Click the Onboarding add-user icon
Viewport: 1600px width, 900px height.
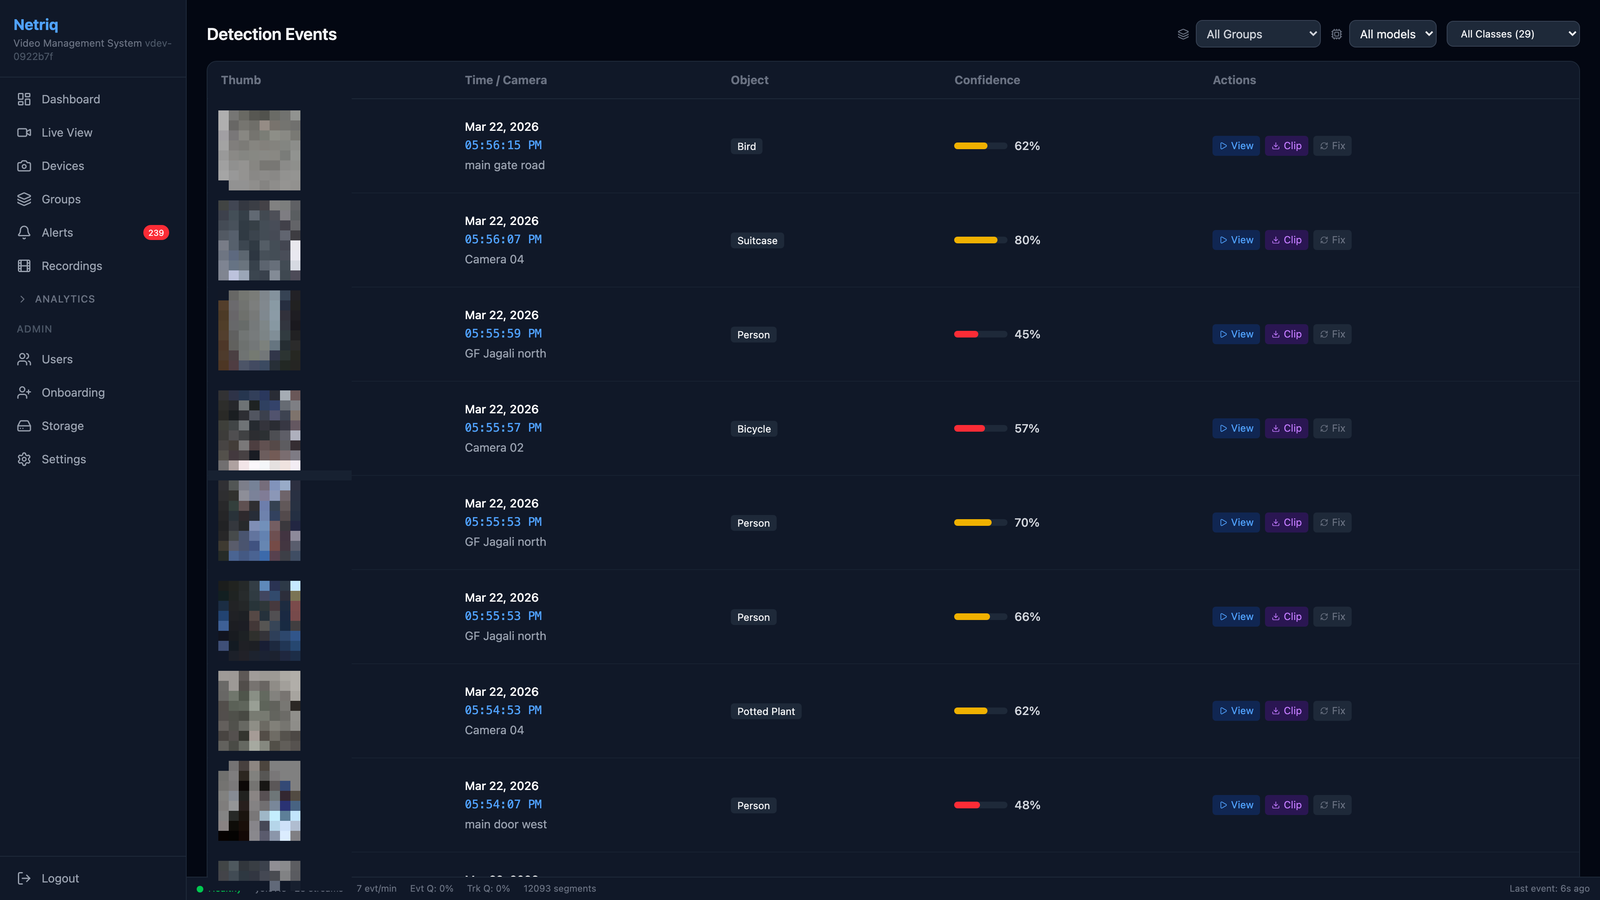[x=24, y=392]
